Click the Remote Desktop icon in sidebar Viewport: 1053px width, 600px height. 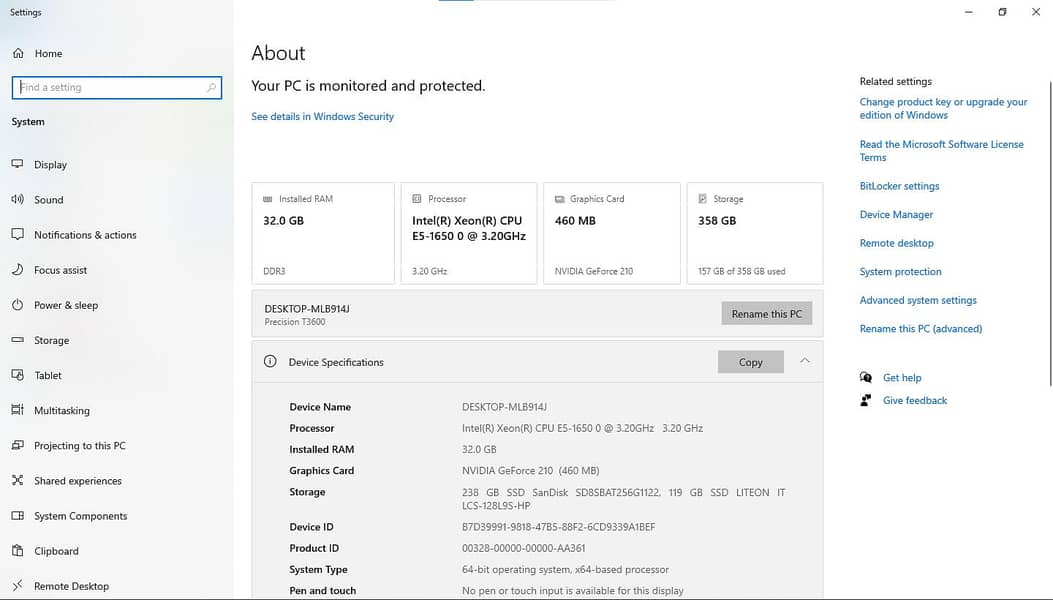point(17,585)
